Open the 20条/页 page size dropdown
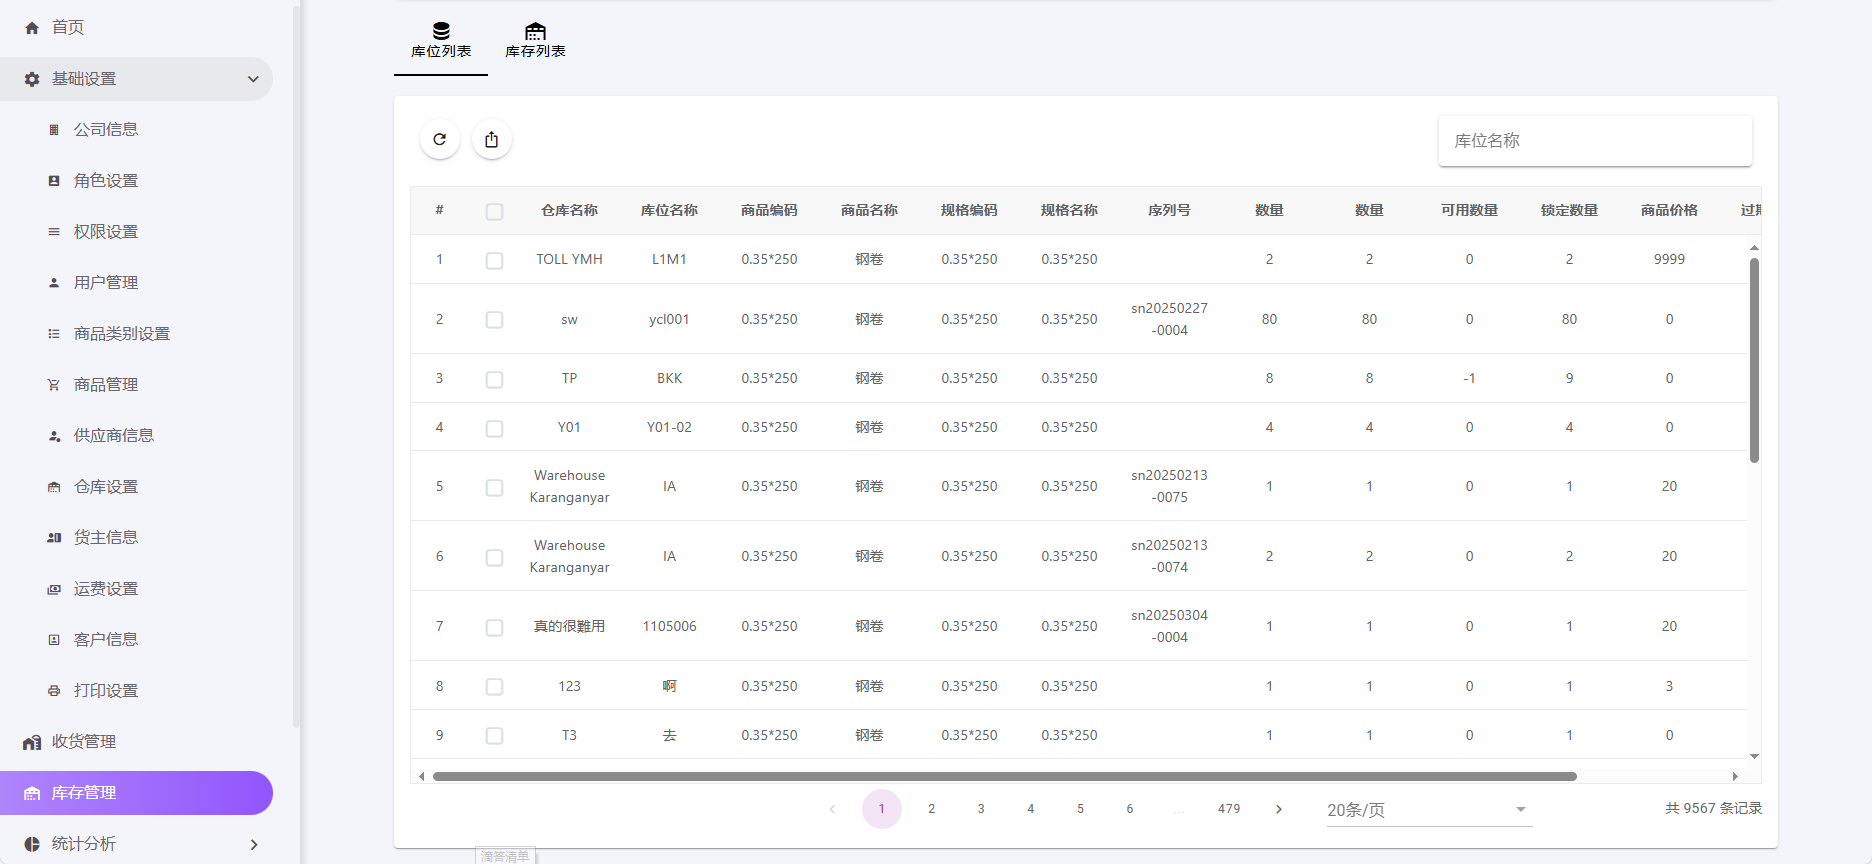This screenshot has width=1872, height=864. point(1428,810)
